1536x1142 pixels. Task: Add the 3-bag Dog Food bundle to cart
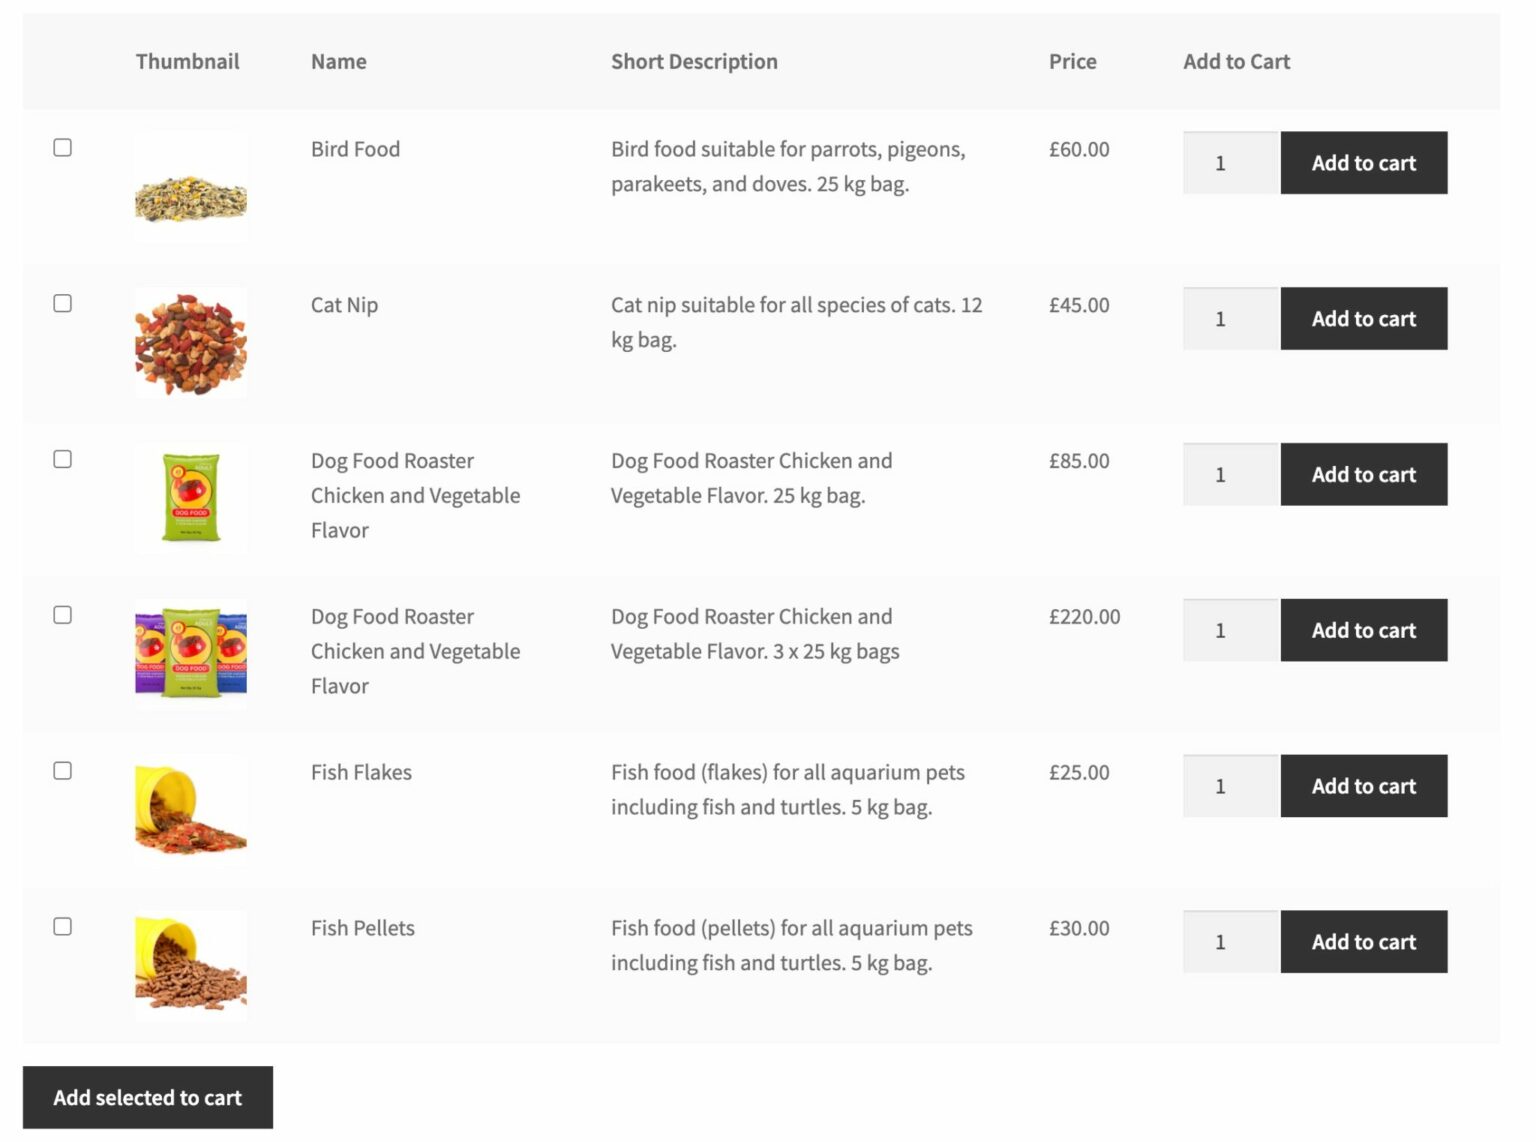click(x=1363, y=630)
